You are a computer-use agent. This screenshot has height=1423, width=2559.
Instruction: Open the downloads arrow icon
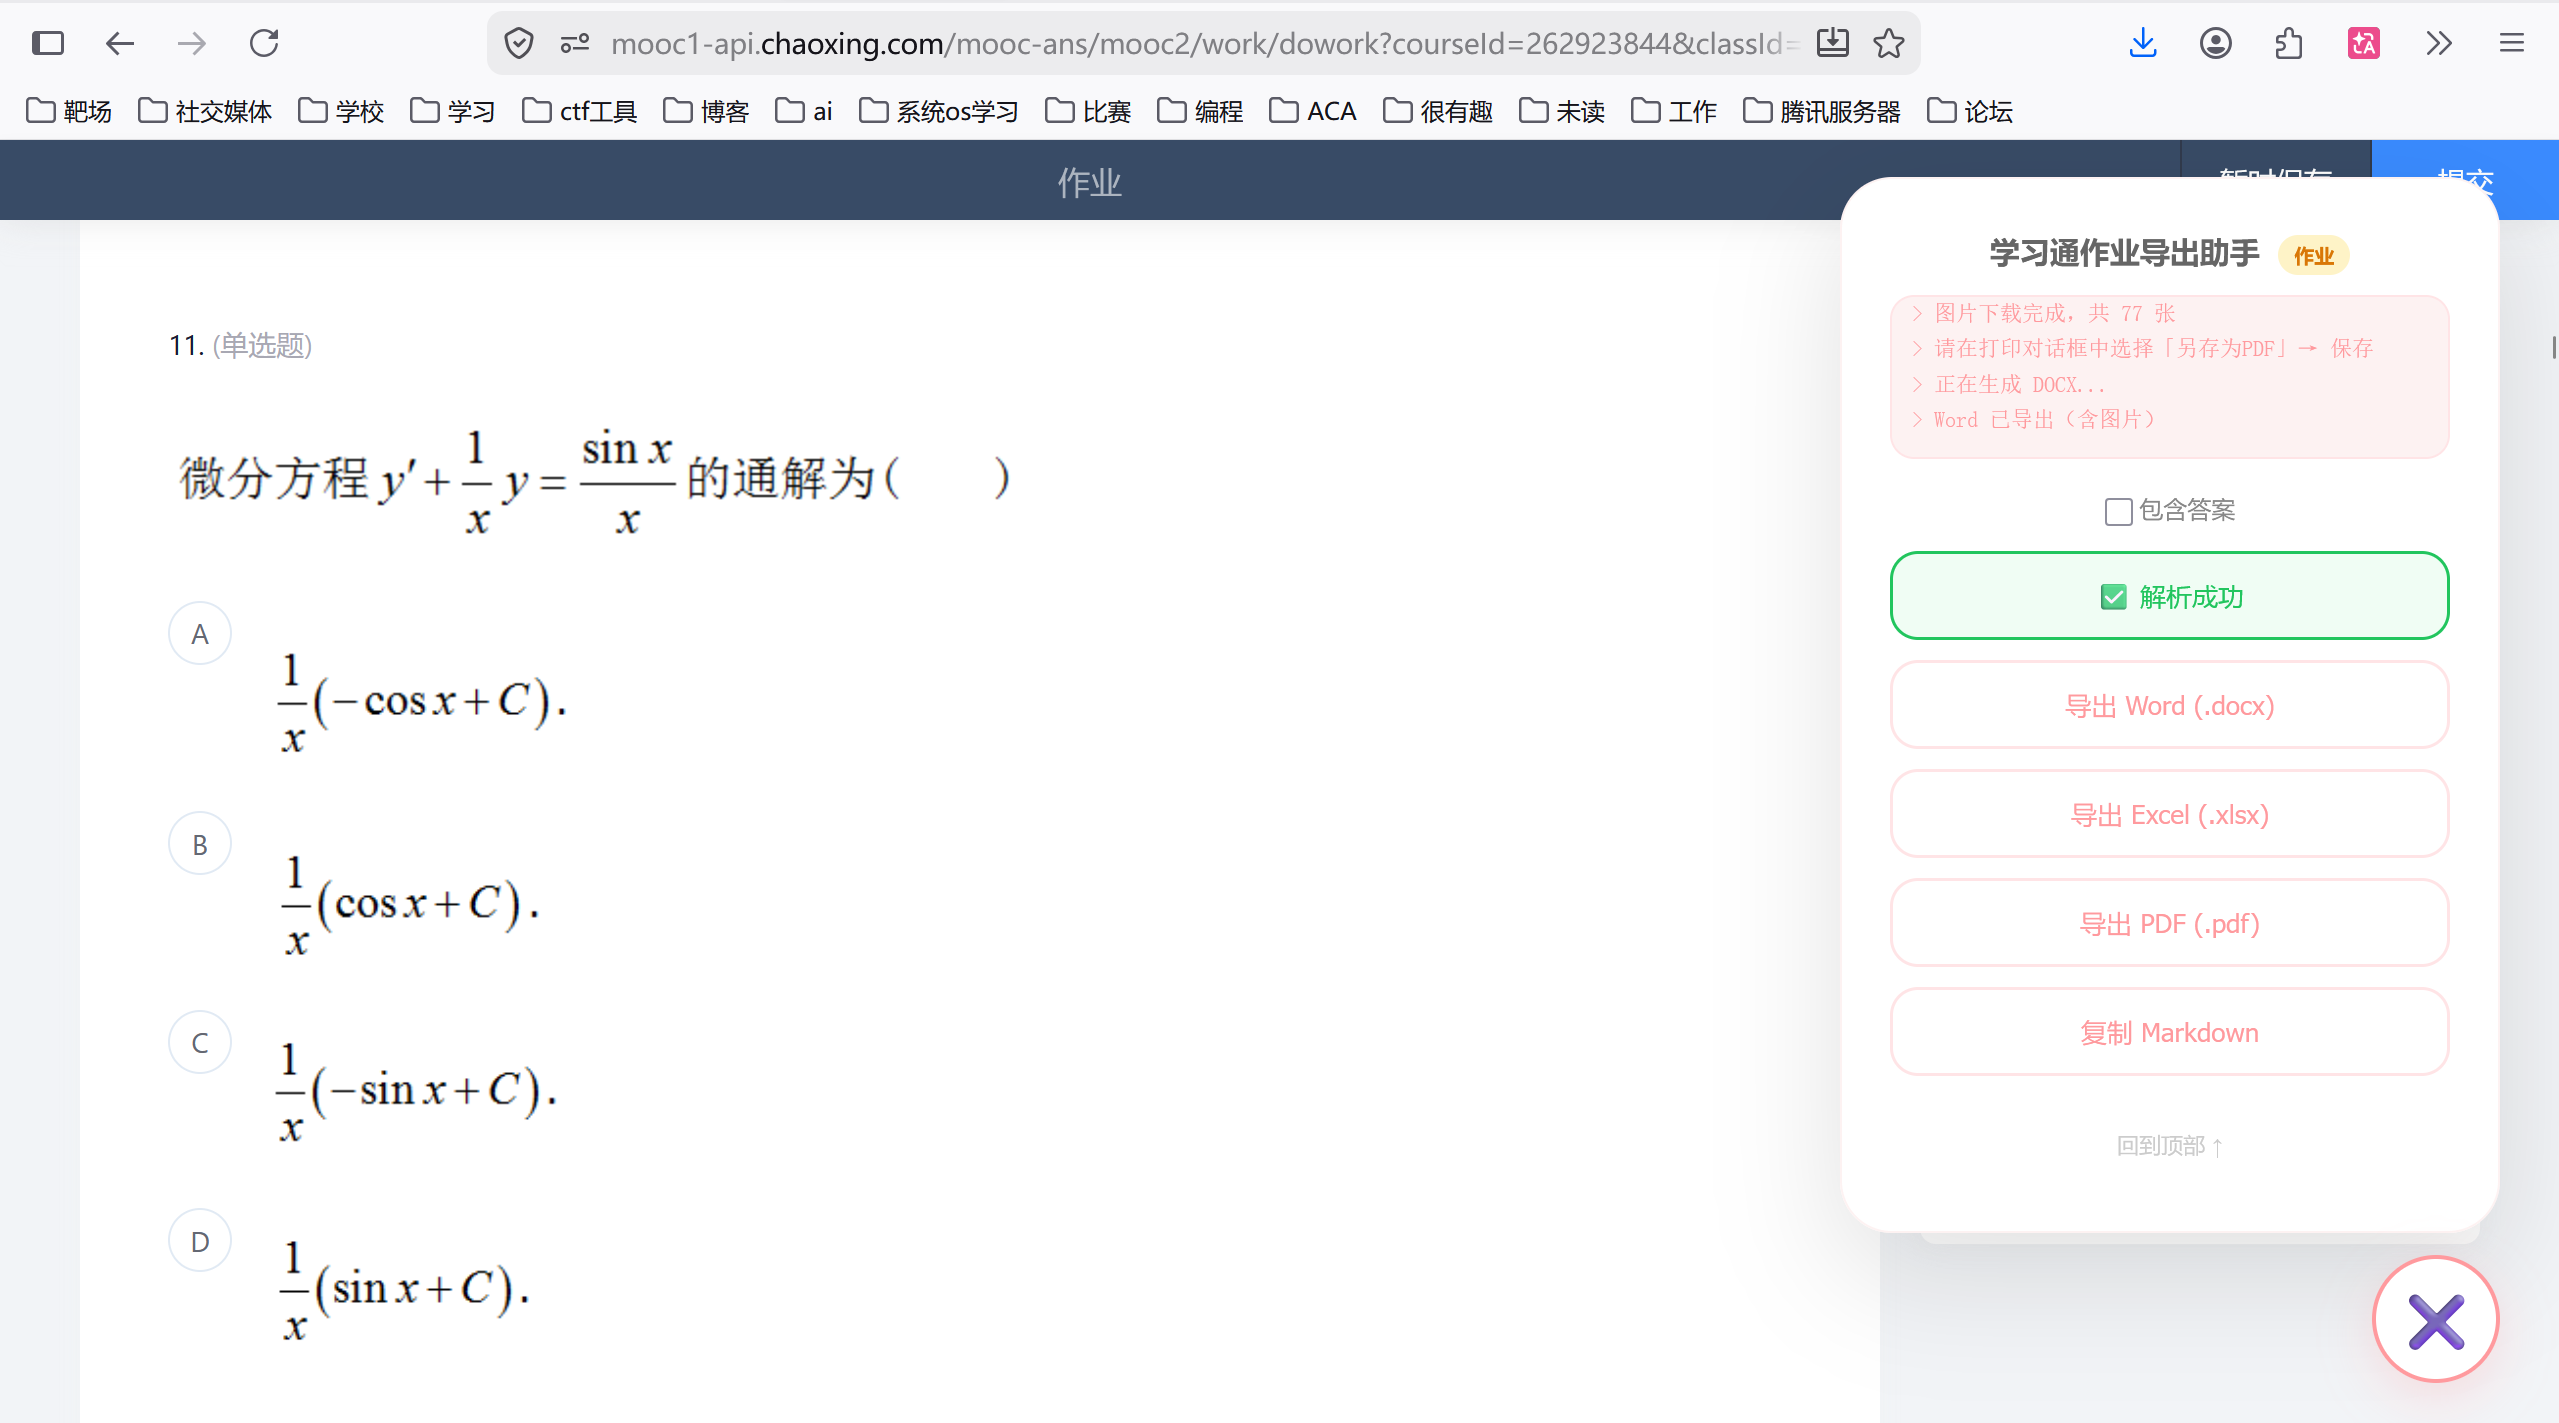[x=2143, y=43]
